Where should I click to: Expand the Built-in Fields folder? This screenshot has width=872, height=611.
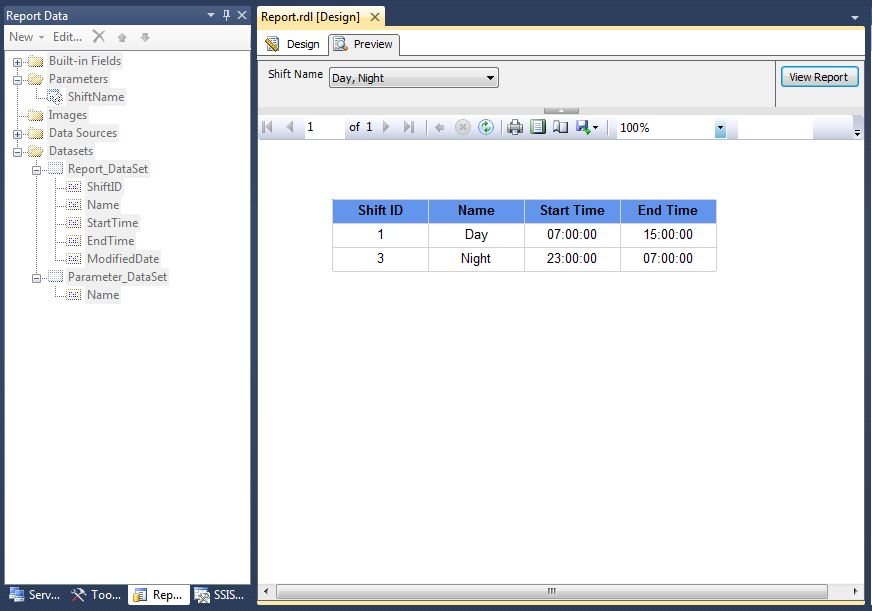pos(17,62)
